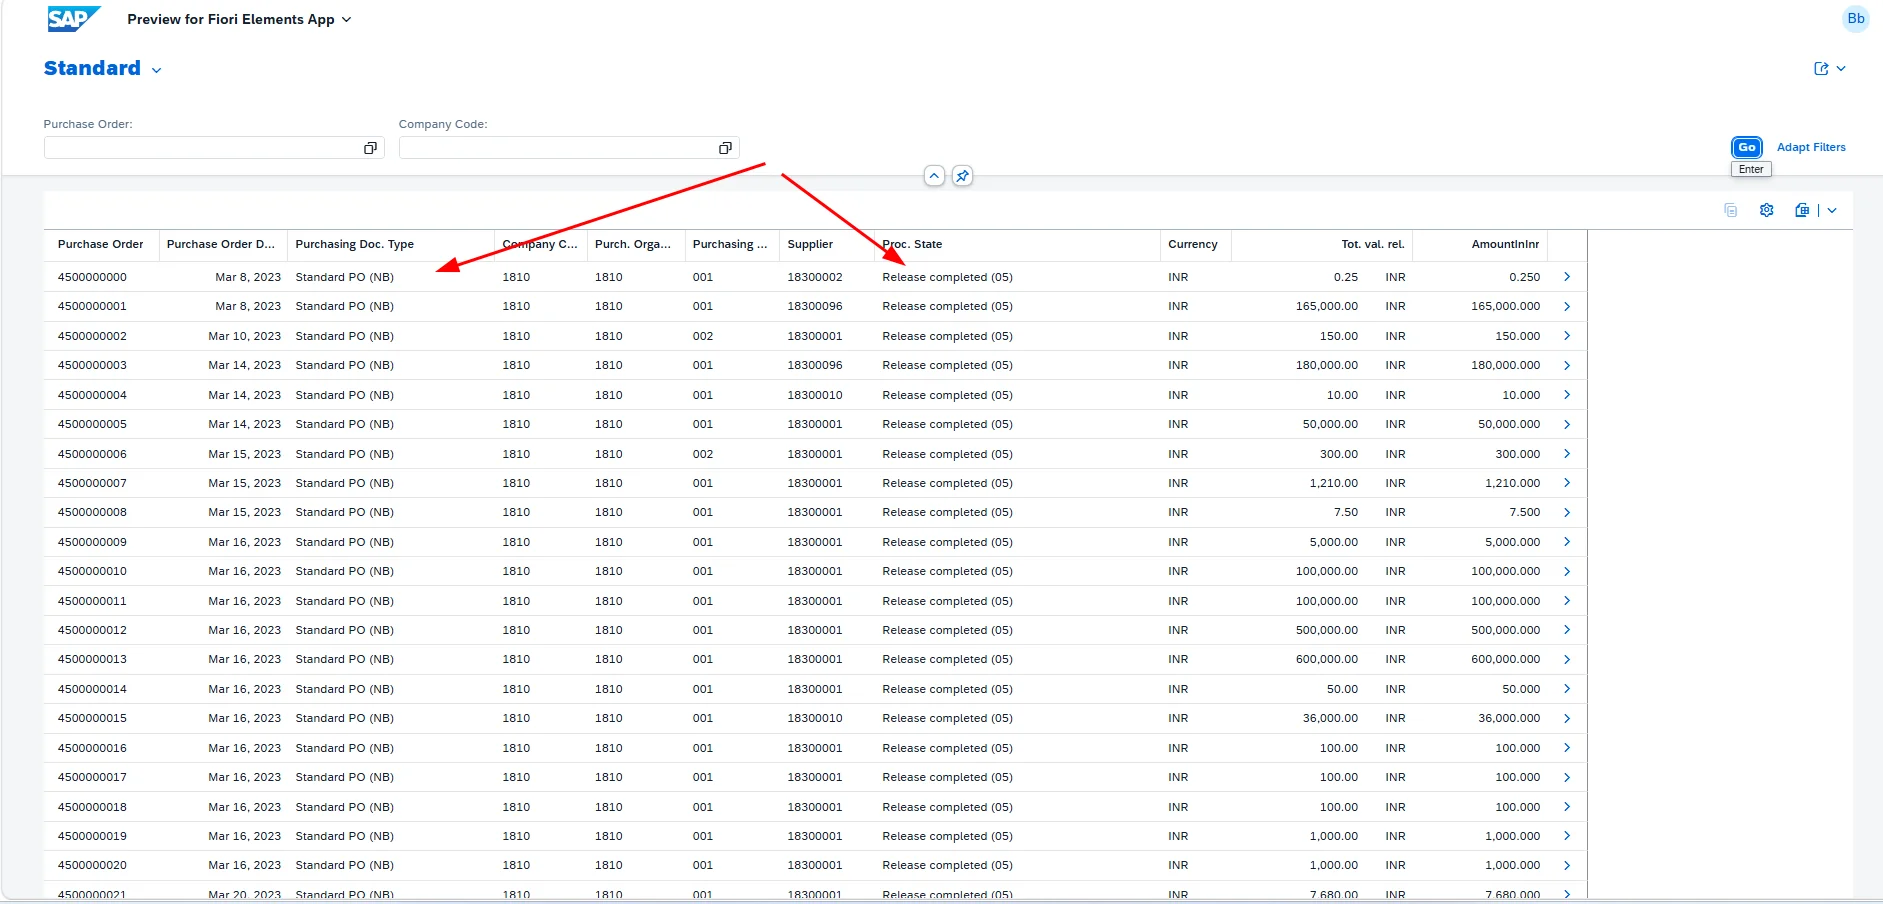
Task: Click the Purchase Order column header
Action: coord(101,244)
